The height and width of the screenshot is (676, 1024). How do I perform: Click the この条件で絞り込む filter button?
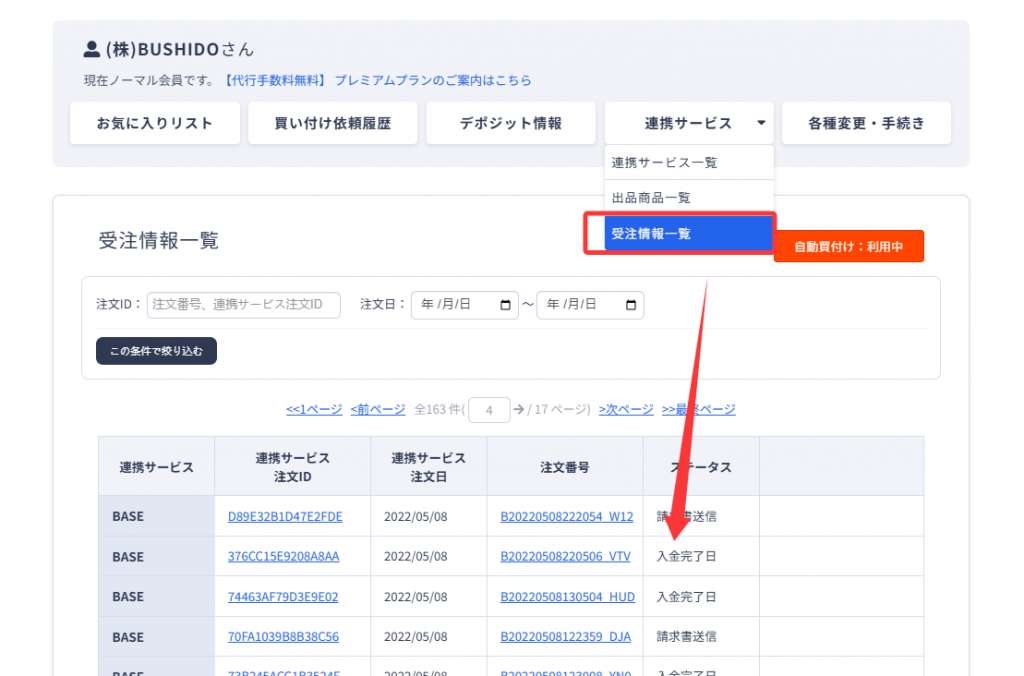156,351
